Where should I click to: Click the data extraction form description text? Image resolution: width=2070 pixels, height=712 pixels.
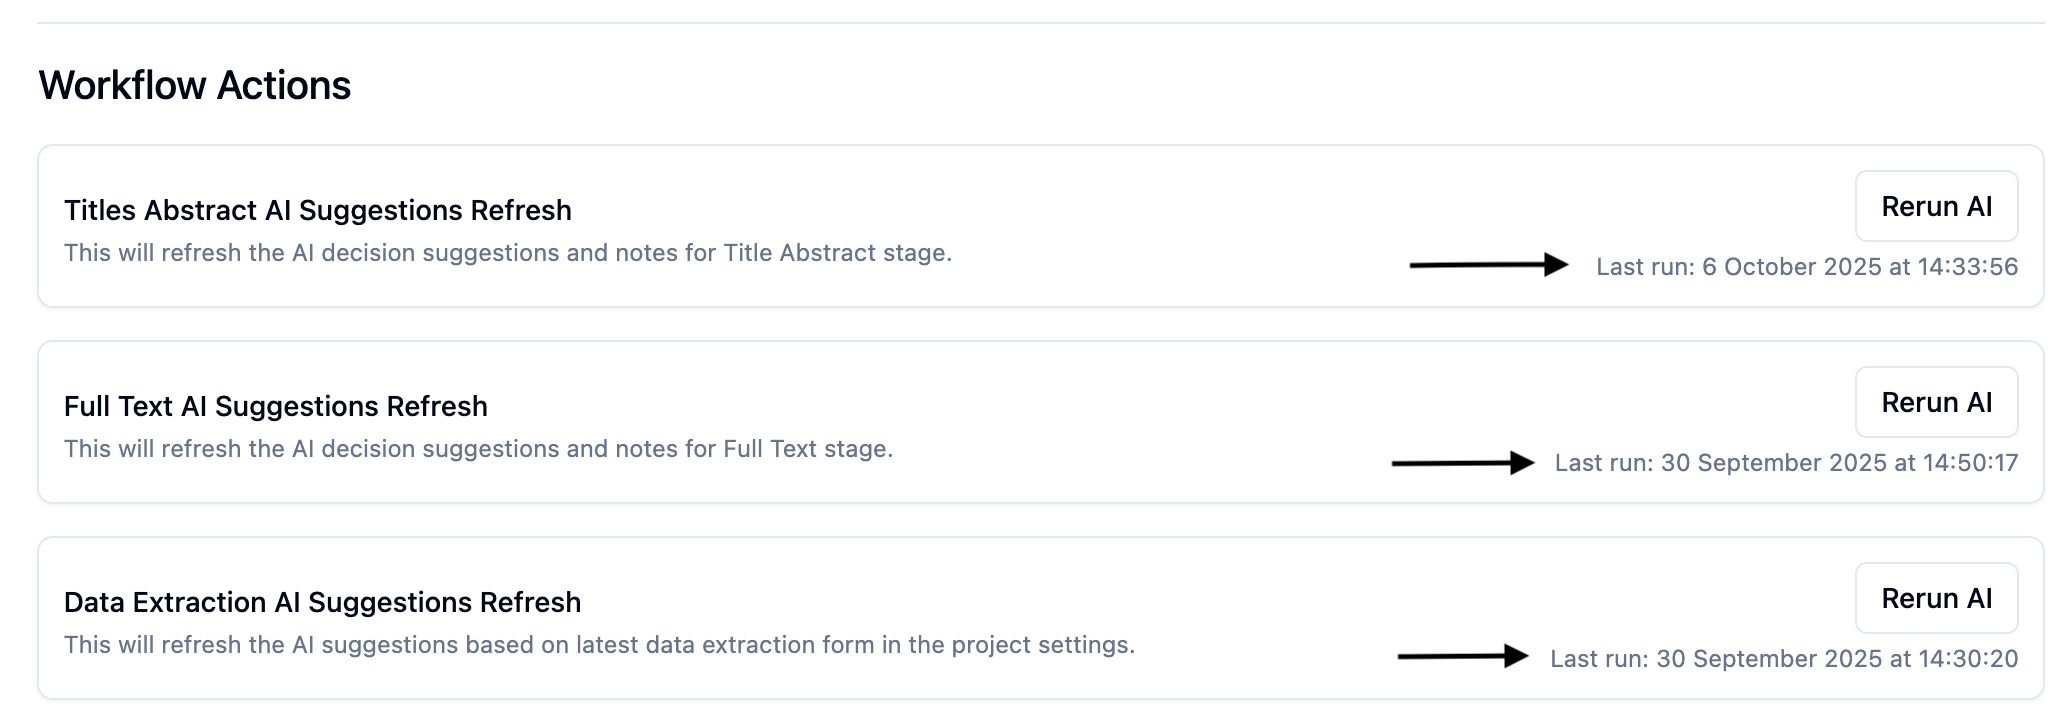pos(599,645)
